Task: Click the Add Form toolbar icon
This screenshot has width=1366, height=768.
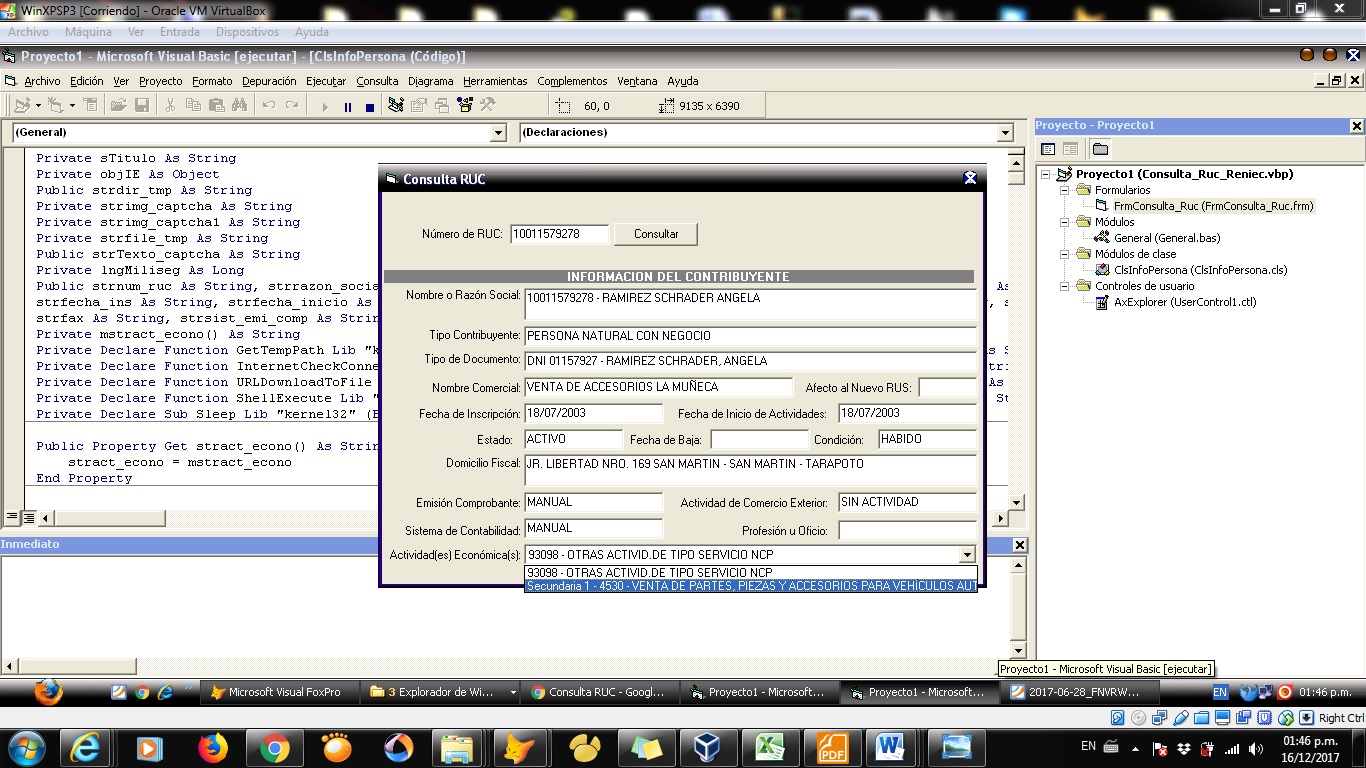Action: click(x=54, y=105)
